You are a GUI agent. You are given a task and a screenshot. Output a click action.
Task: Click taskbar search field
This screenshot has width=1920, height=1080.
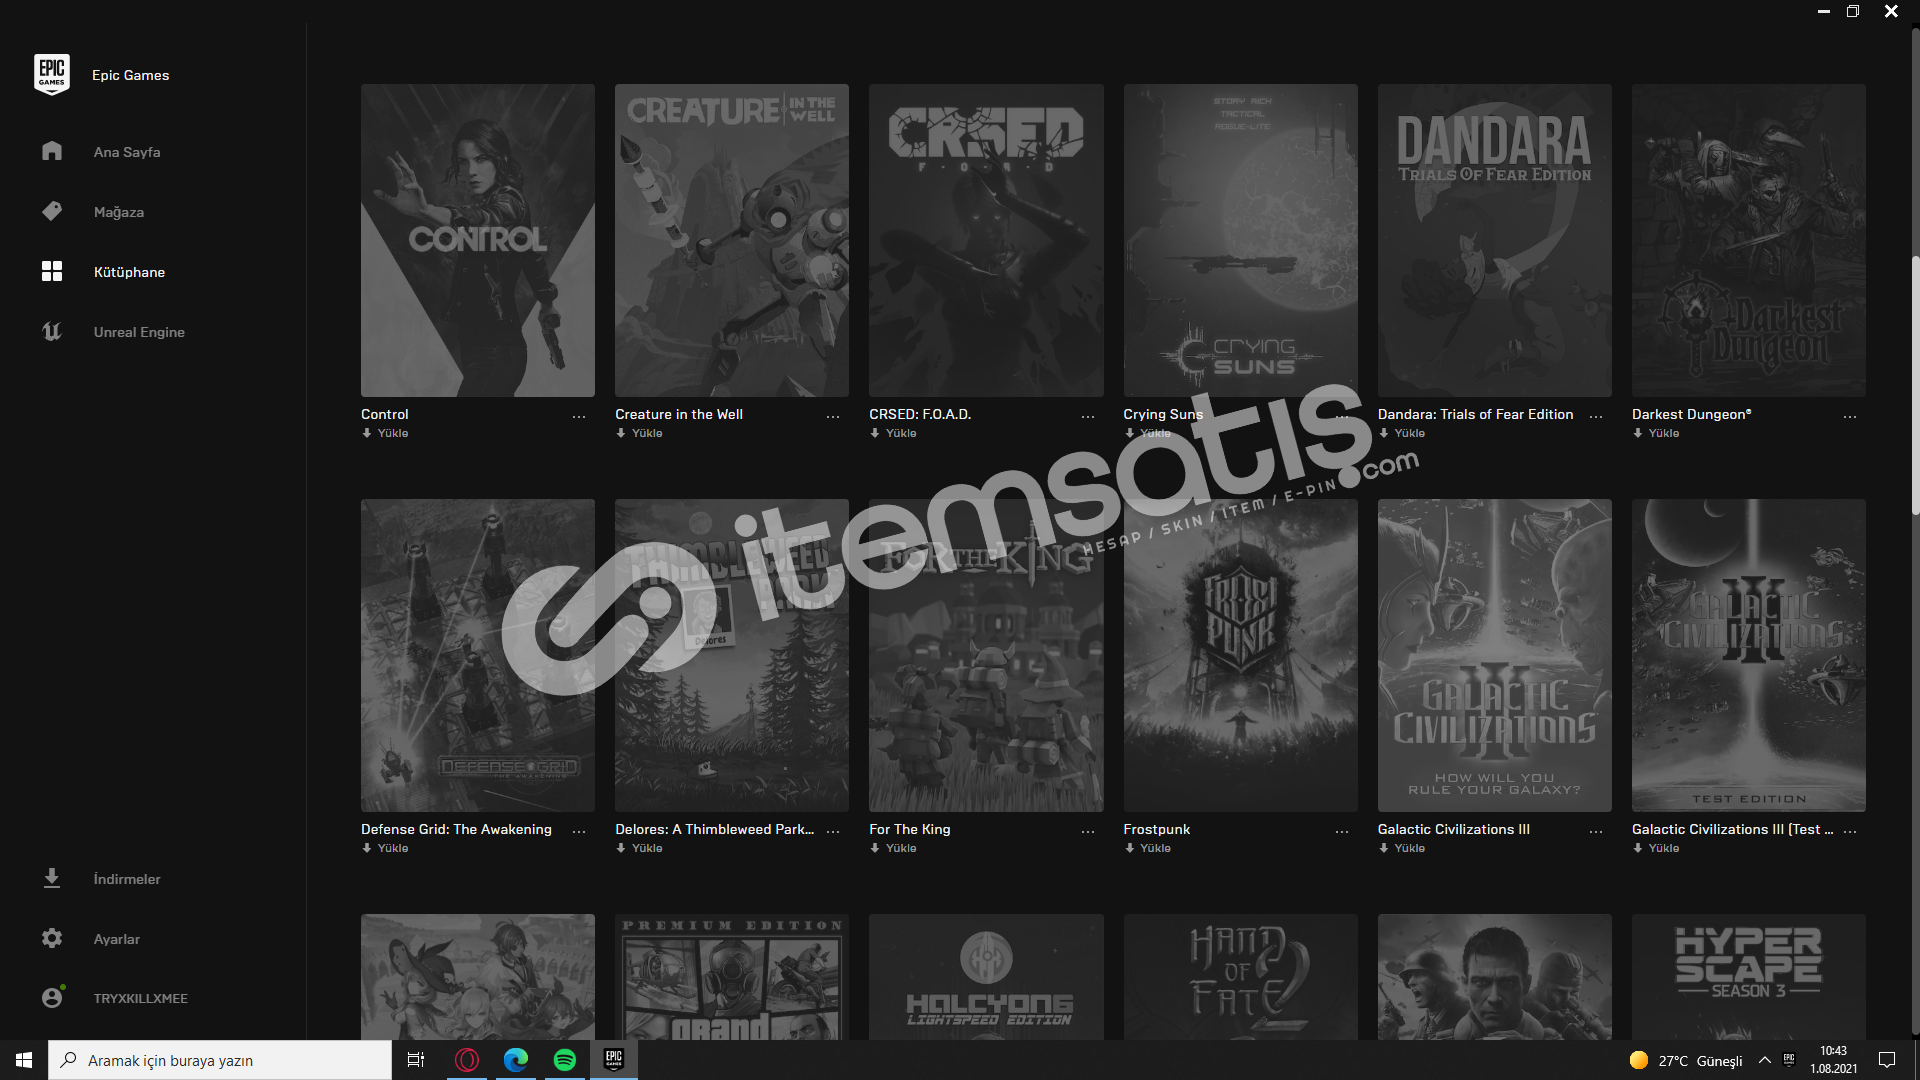(220, 1060)
